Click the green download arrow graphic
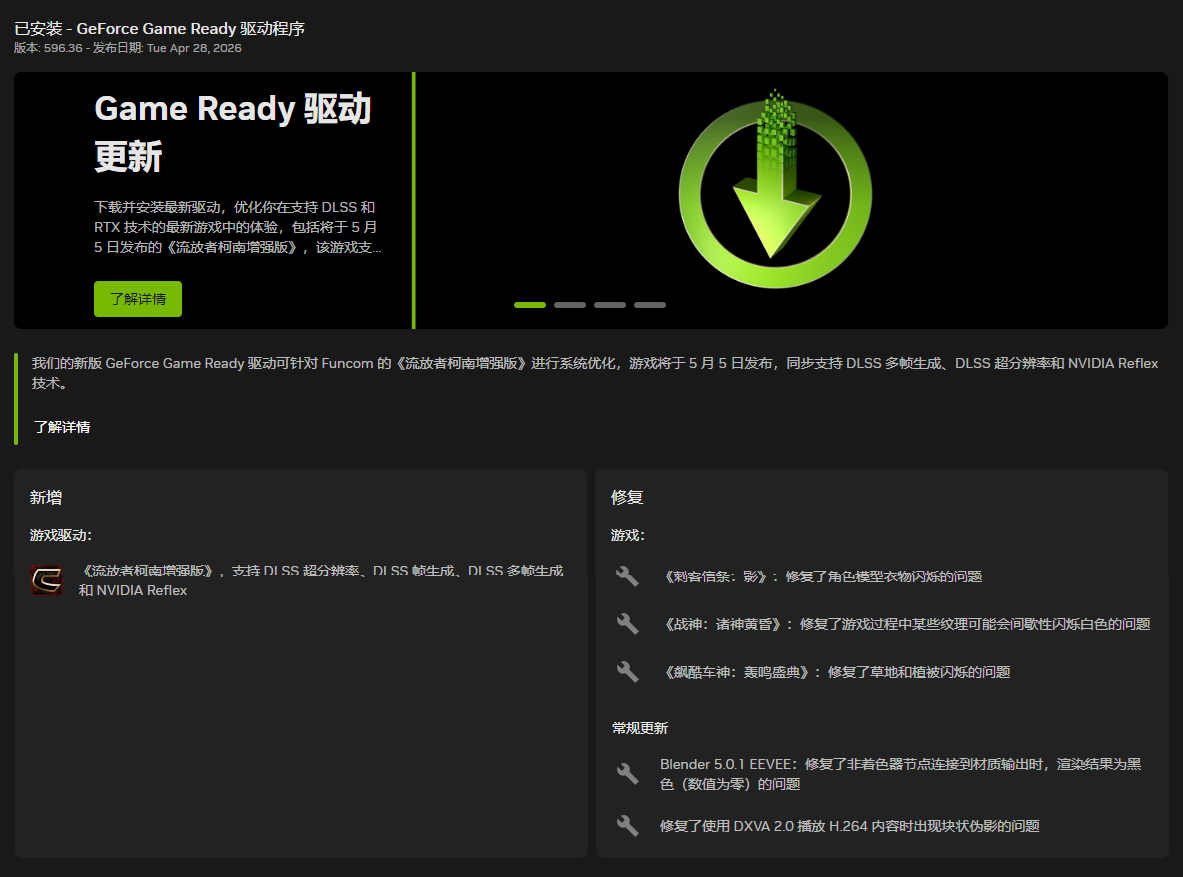Screen dimensions: 1183x877 pyautogui.click(x=775, y=189)
